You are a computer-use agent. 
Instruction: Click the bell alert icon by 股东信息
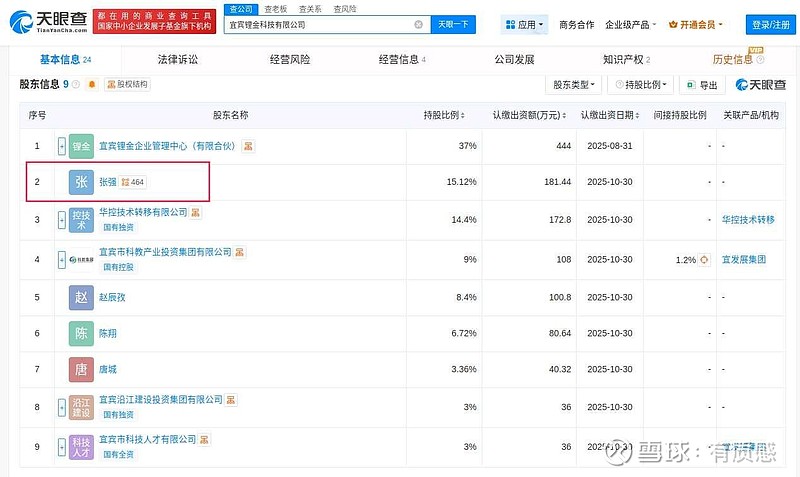(92, 84)
